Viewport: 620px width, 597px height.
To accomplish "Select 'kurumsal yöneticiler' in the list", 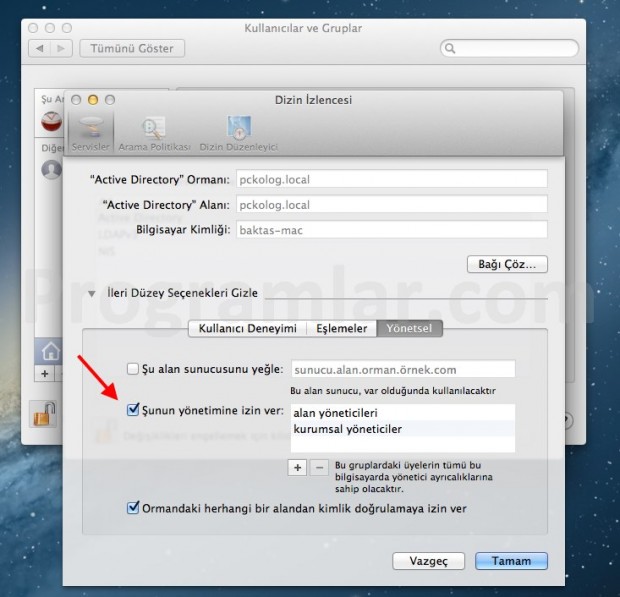I will tap(403, 429).
